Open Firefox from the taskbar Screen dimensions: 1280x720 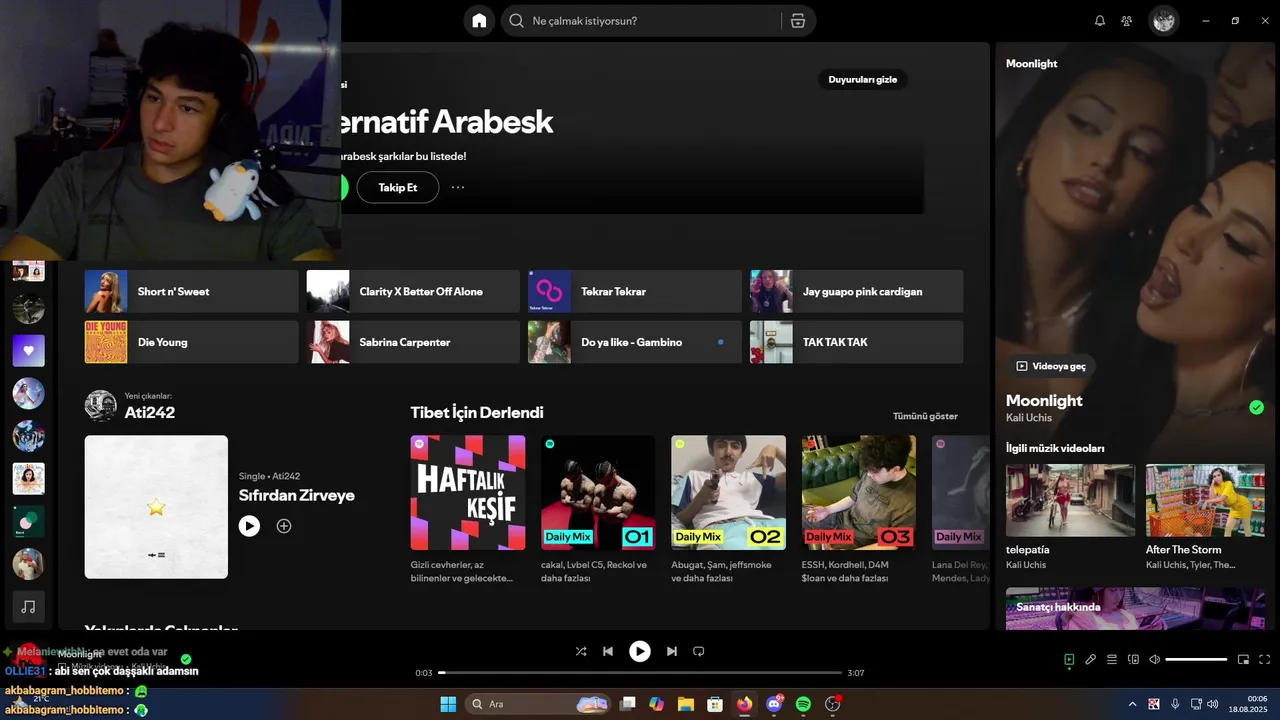click(744, 704)
